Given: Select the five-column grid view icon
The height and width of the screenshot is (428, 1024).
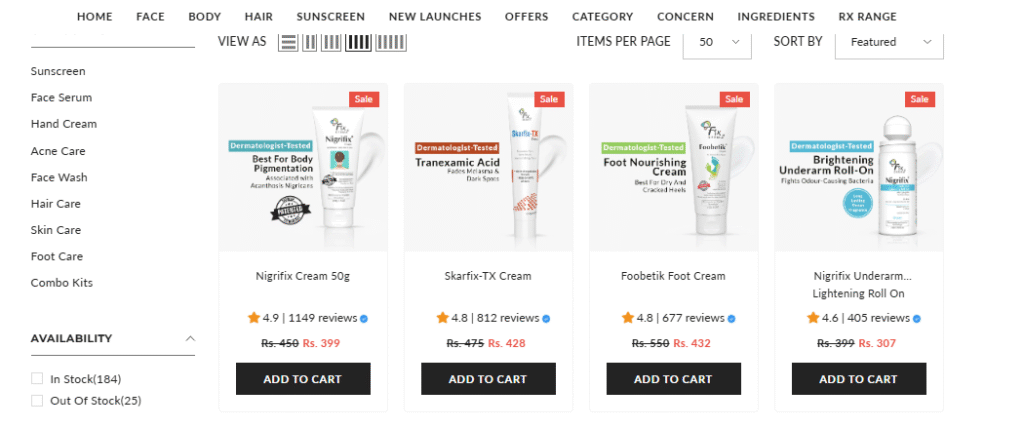Looking at the screenshot, I should (x=391, y=42).
